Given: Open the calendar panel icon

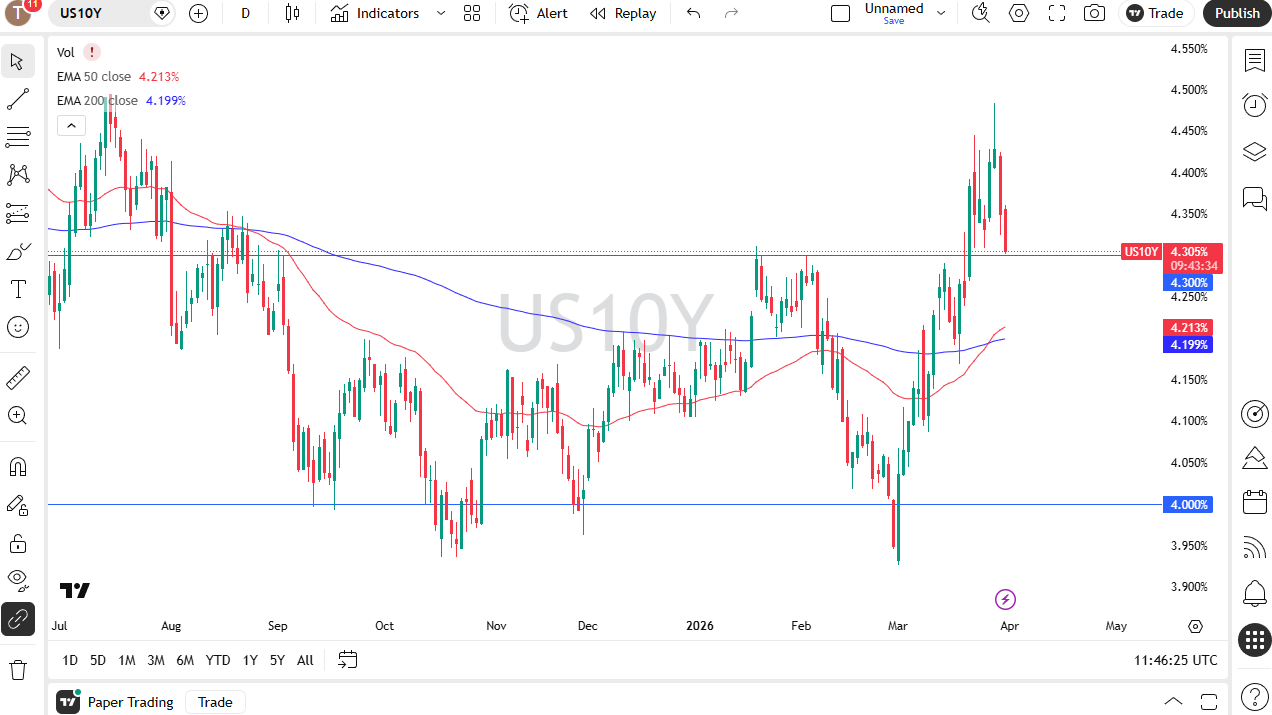Looking at the screenshot, I should [1254, 502].
